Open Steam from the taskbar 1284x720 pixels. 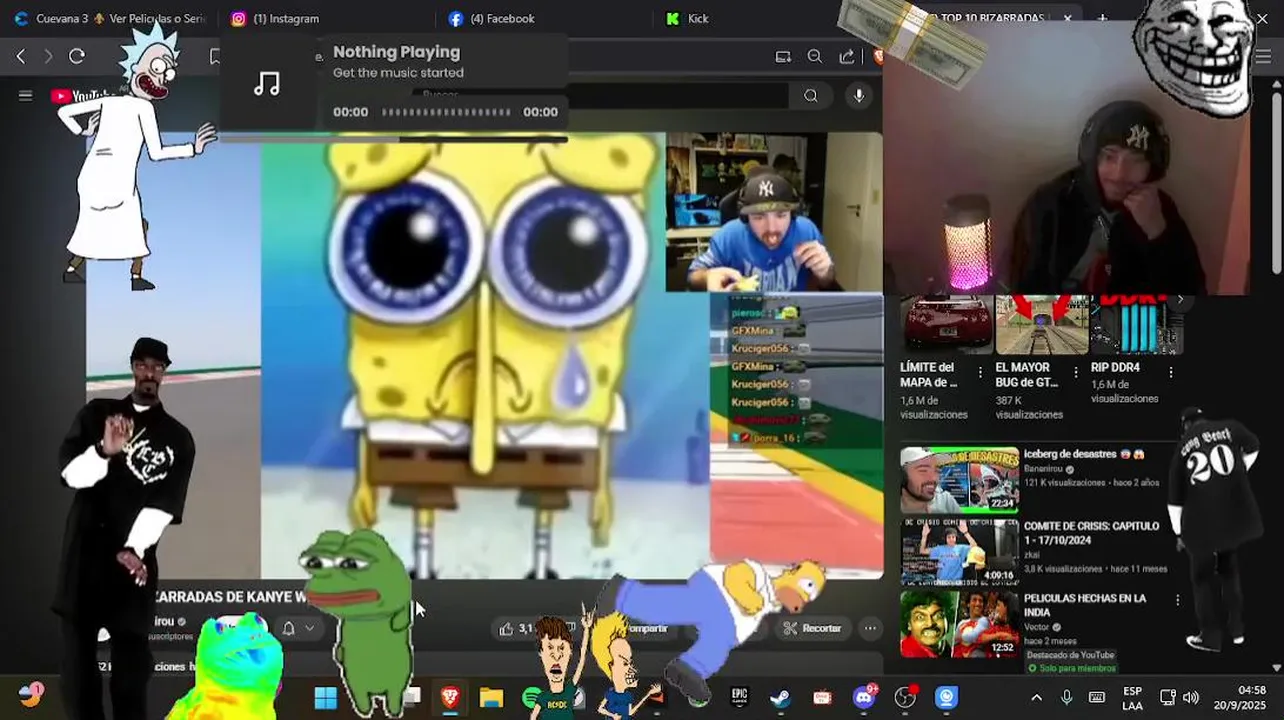(x=781, y=698)
